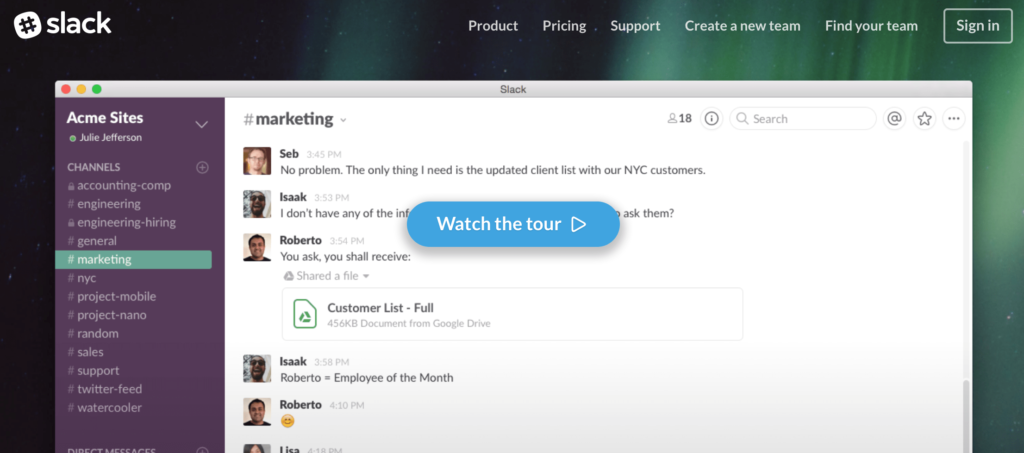The image size is (1024, 453).
Task: Click the member count icon showing 18
Action: click(679, 119)
